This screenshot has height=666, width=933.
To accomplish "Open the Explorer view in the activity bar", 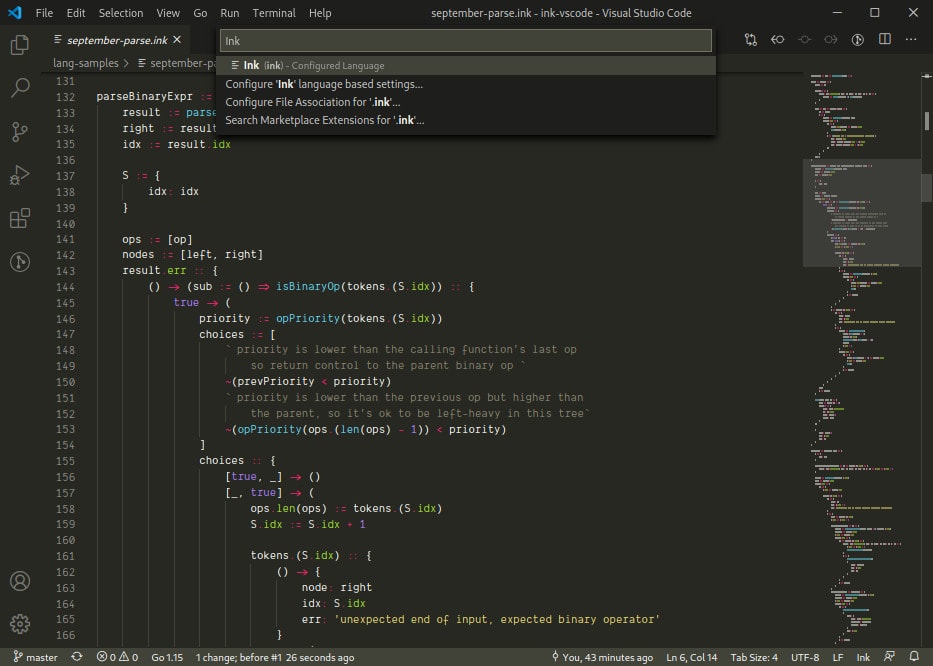I will tap(20, 45).
